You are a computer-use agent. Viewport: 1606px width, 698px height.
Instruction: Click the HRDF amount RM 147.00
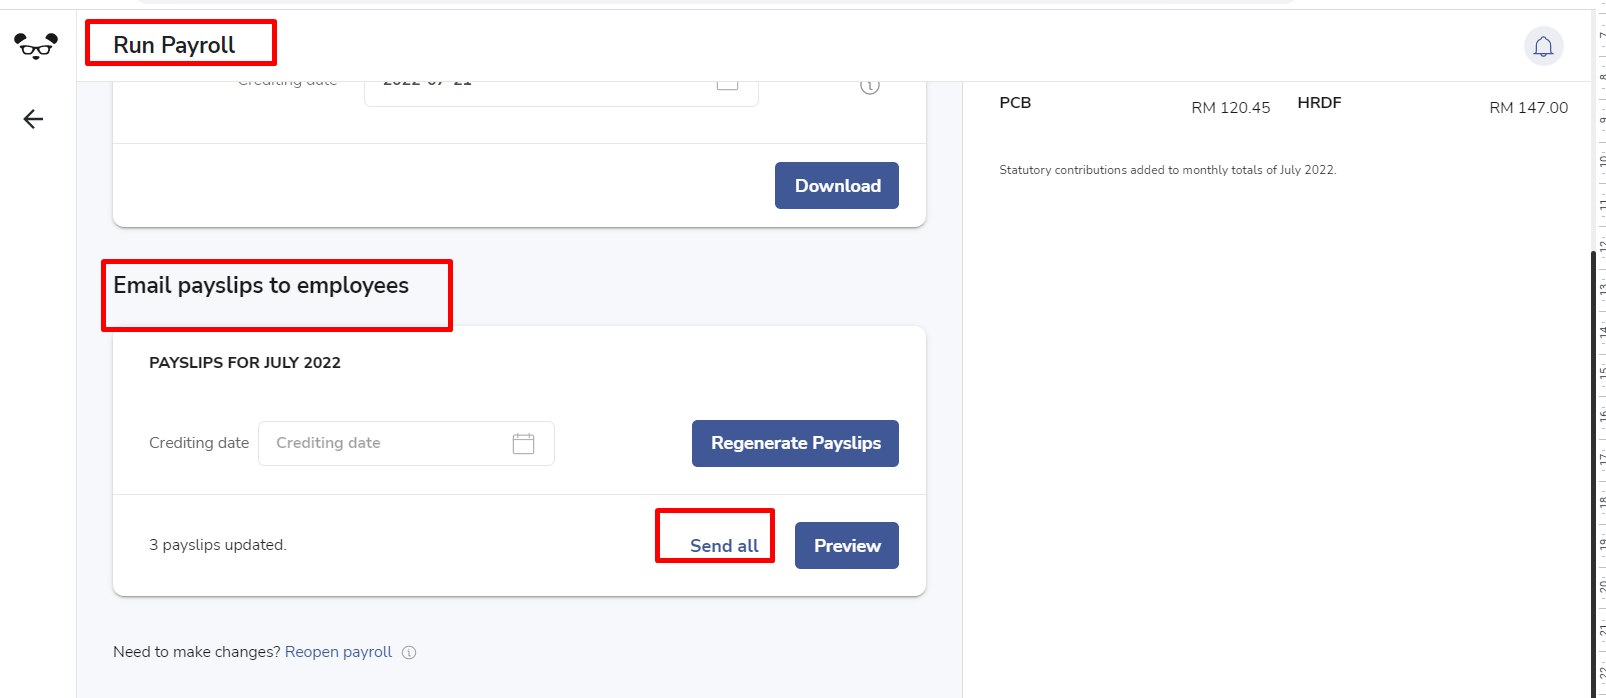pyautogui.click(x=1529, y=107)
